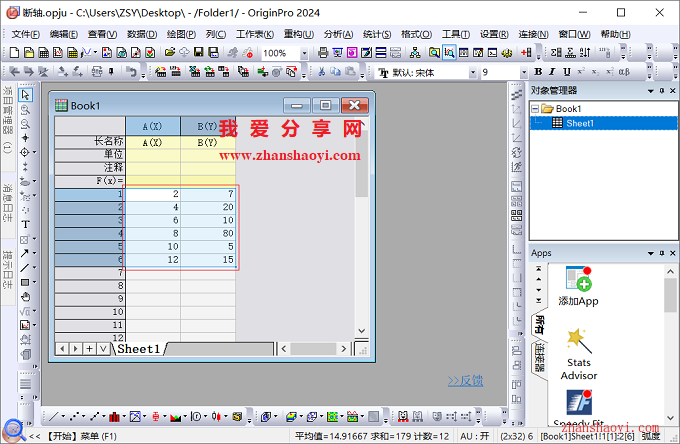Open the sheet list V button in Book1

tap(103, 349)
